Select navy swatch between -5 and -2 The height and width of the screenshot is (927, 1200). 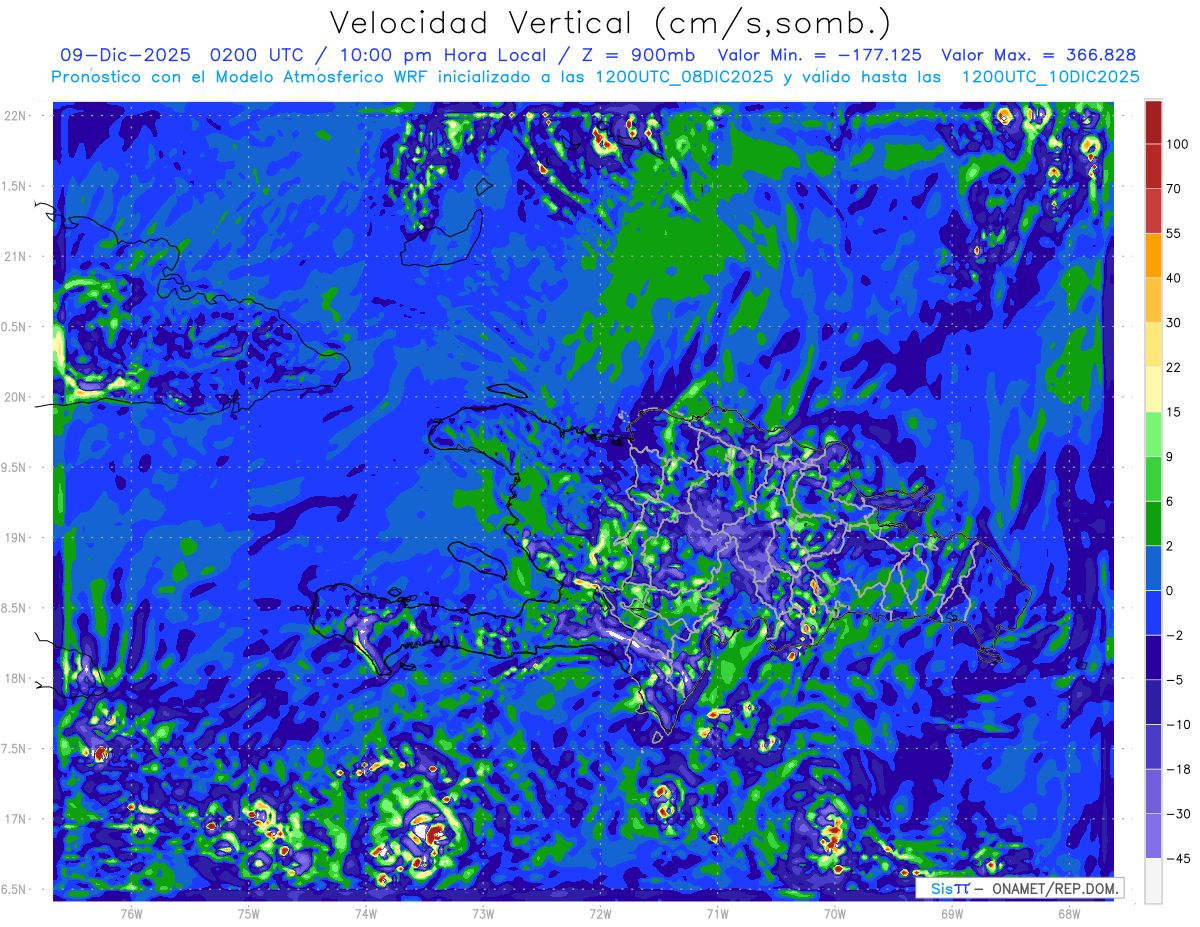click(x=1153, y=658)
